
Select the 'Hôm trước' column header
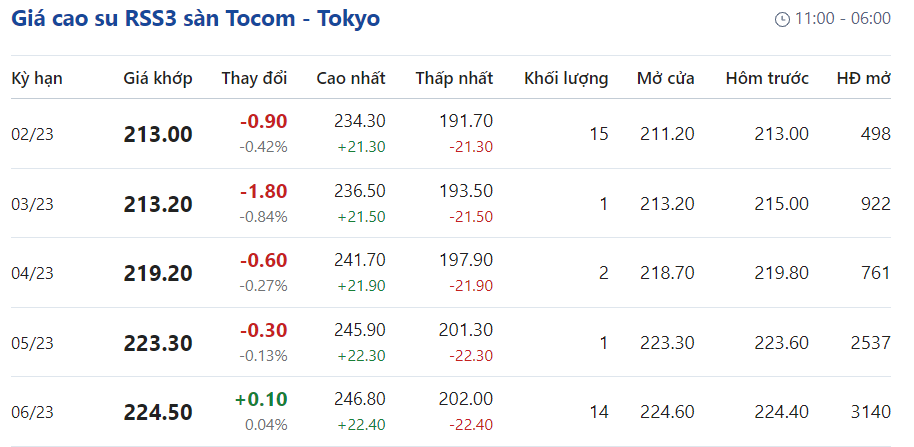click(x=767, y=78)
